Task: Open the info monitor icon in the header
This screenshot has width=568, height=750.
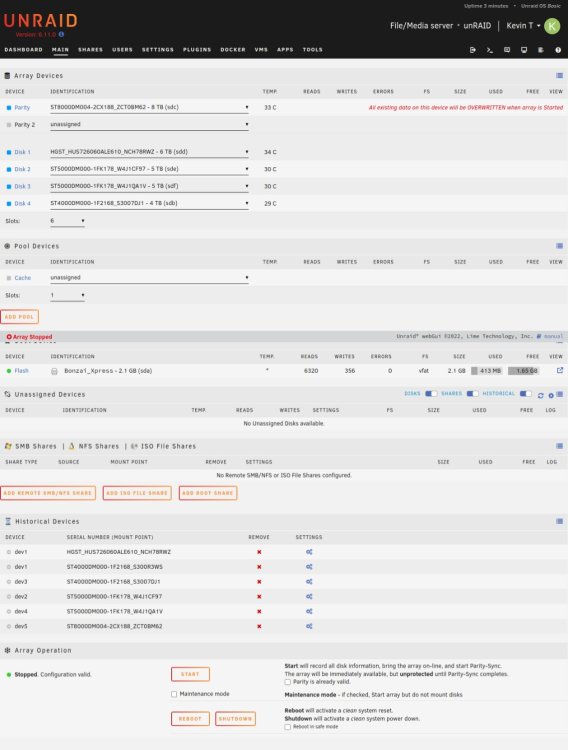Action: 524,50
